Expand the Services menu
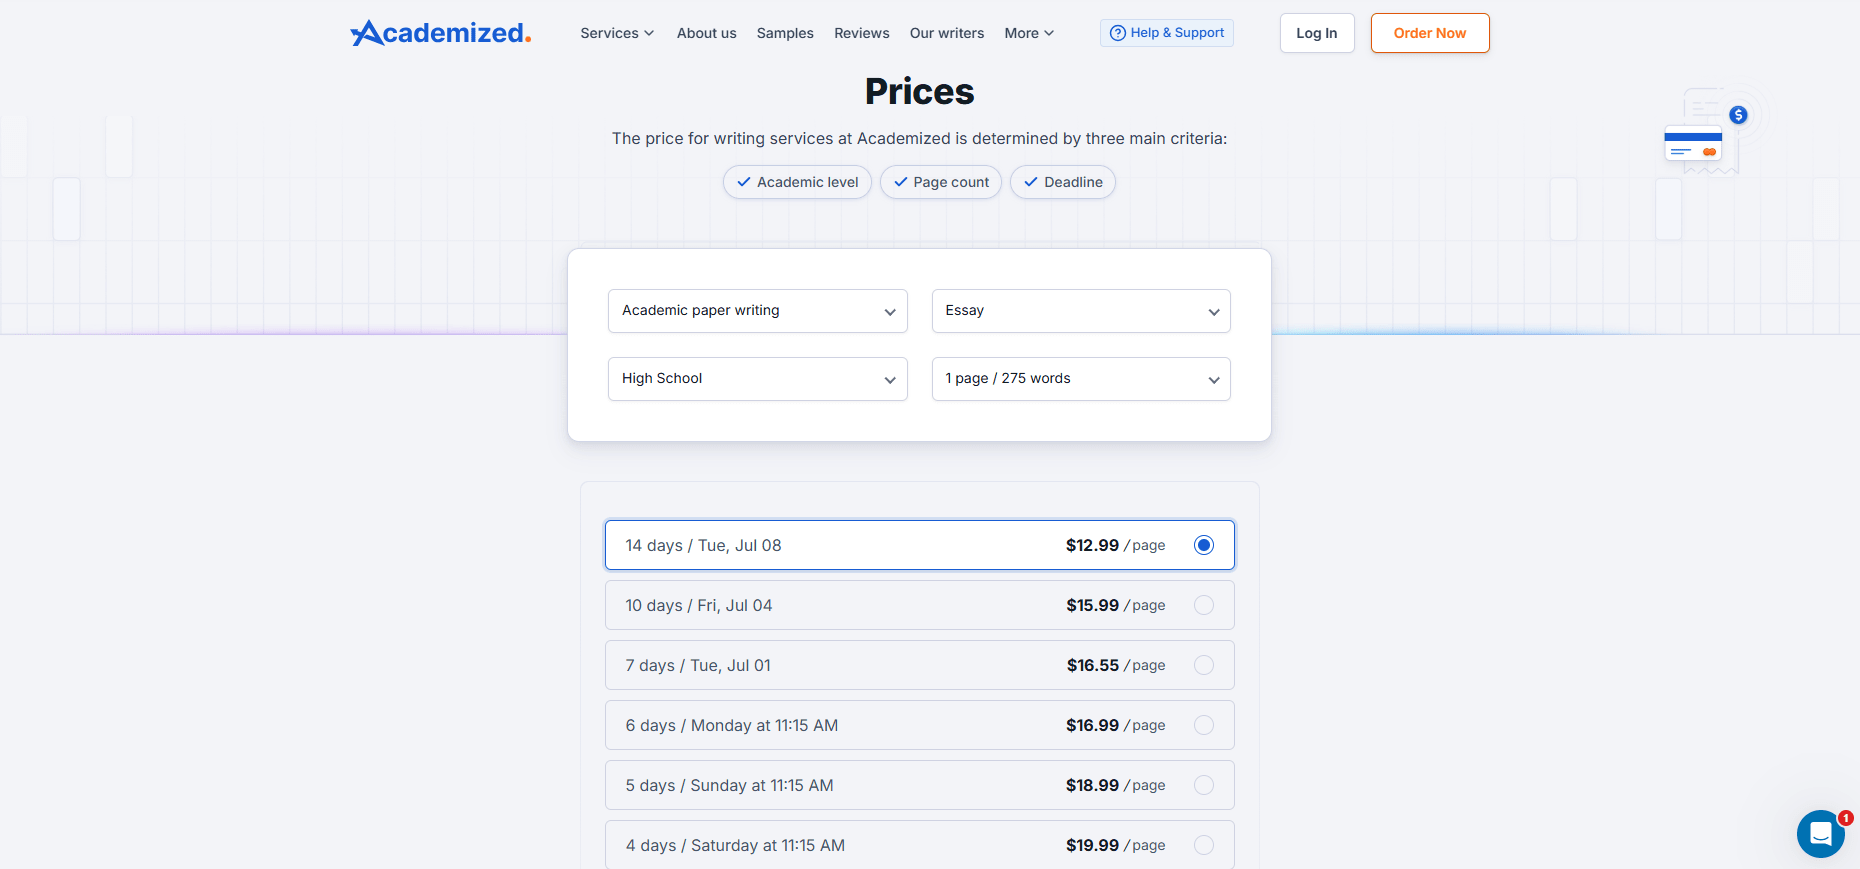The width and height of the screenshot is (1860, 869). (x=617, y=33)
